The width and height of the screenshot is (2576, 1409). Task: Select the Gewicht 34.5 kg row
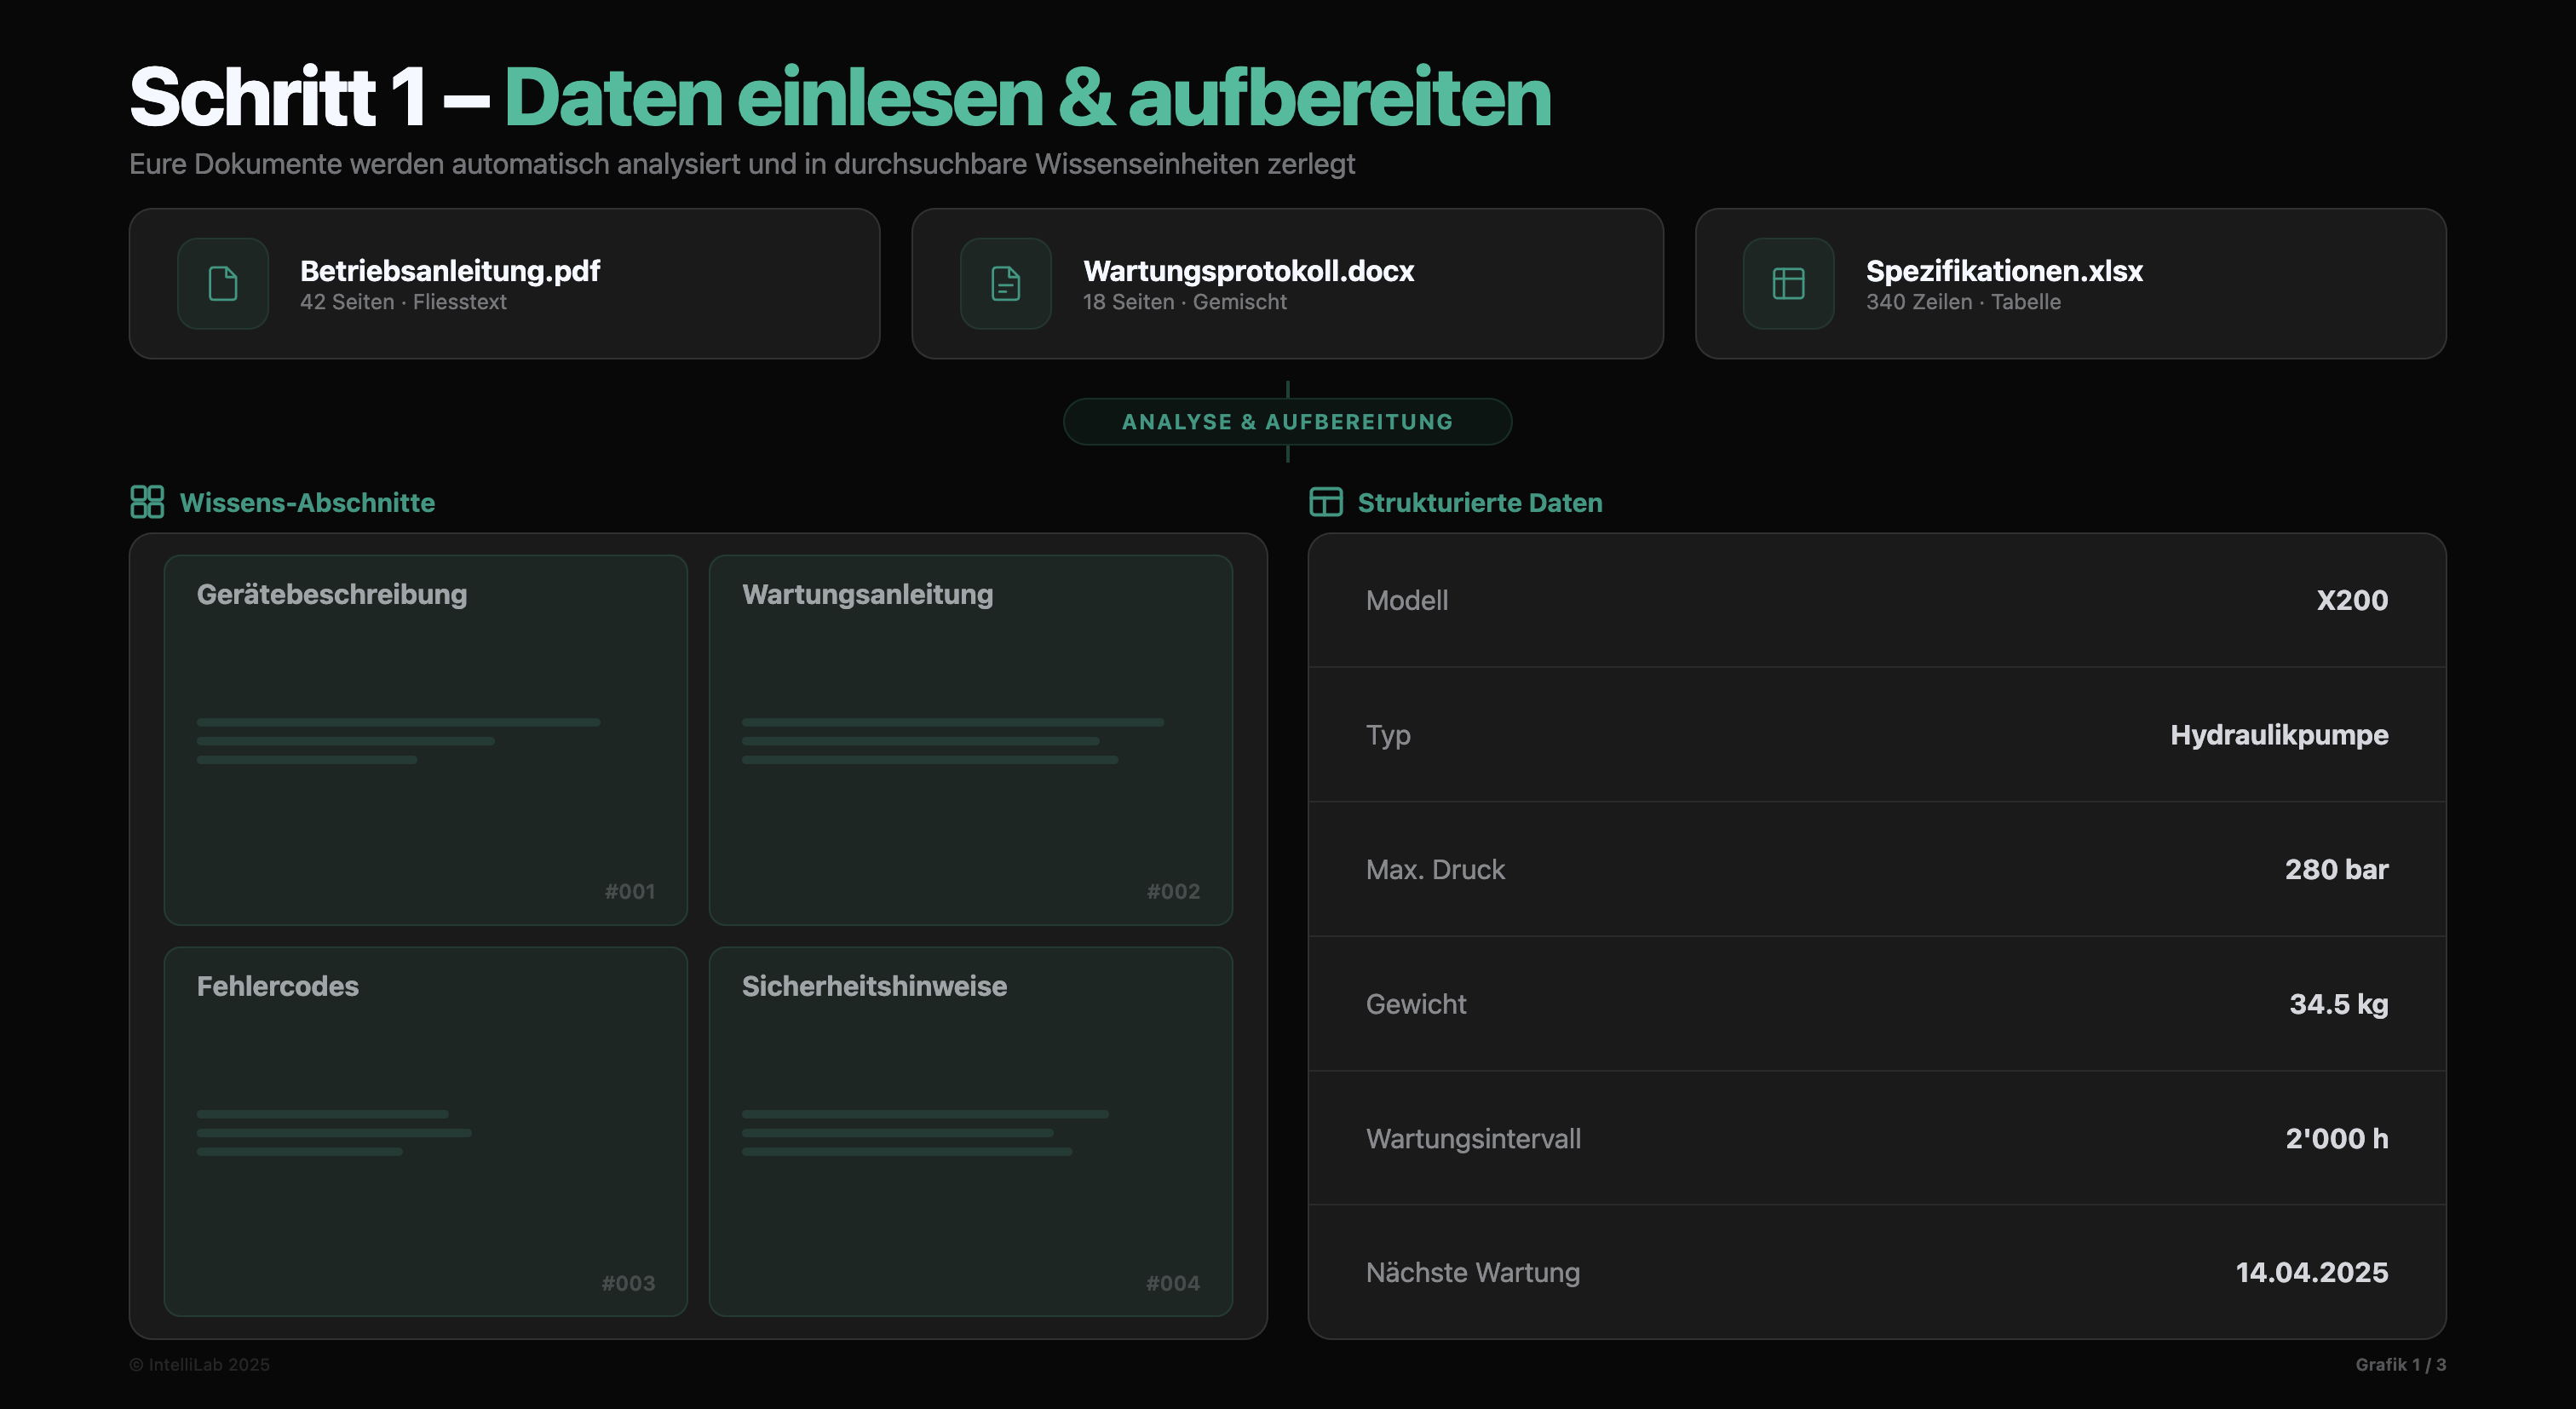click(x=1876, y=1004)
